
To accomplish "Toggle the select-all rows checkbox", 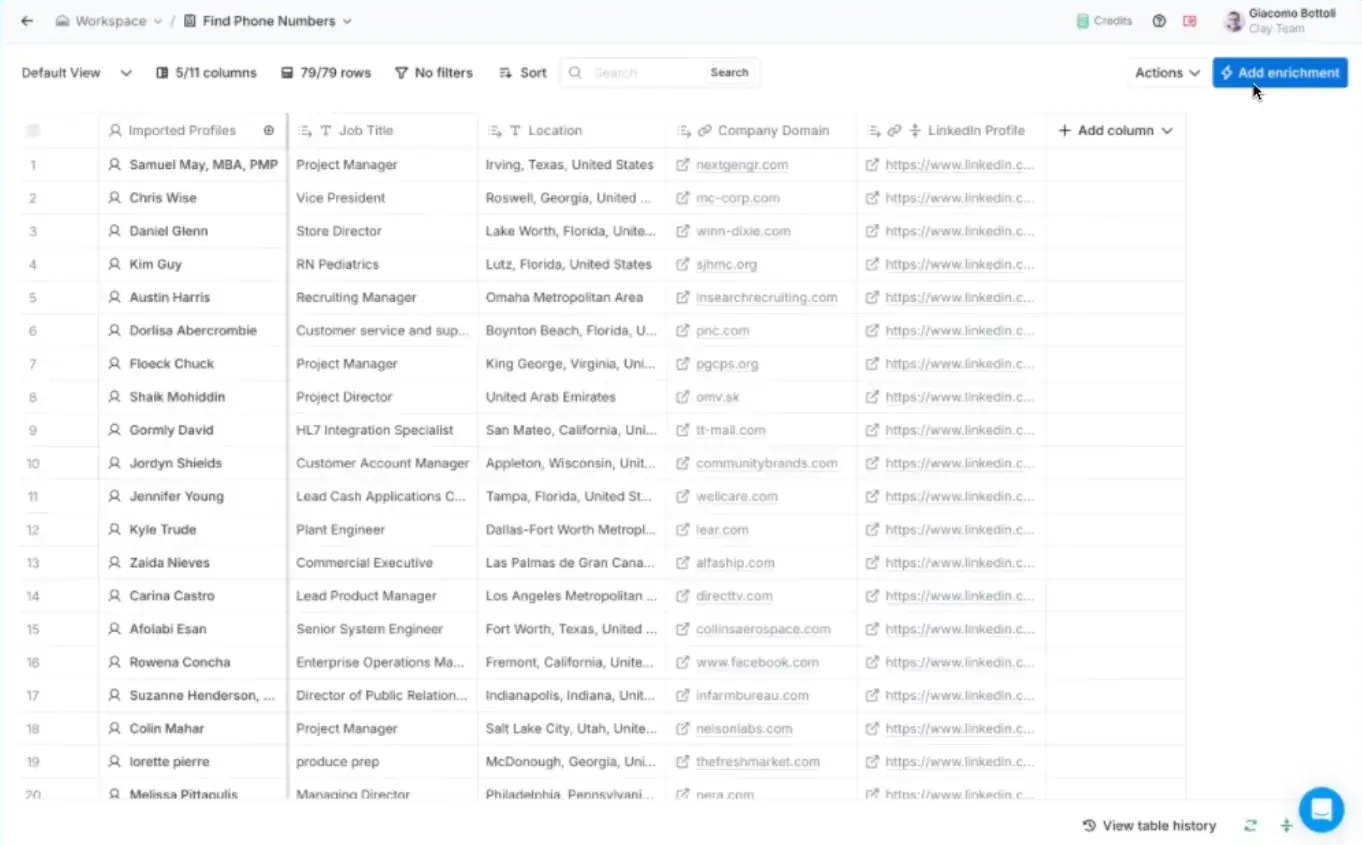I will [33, 131].
